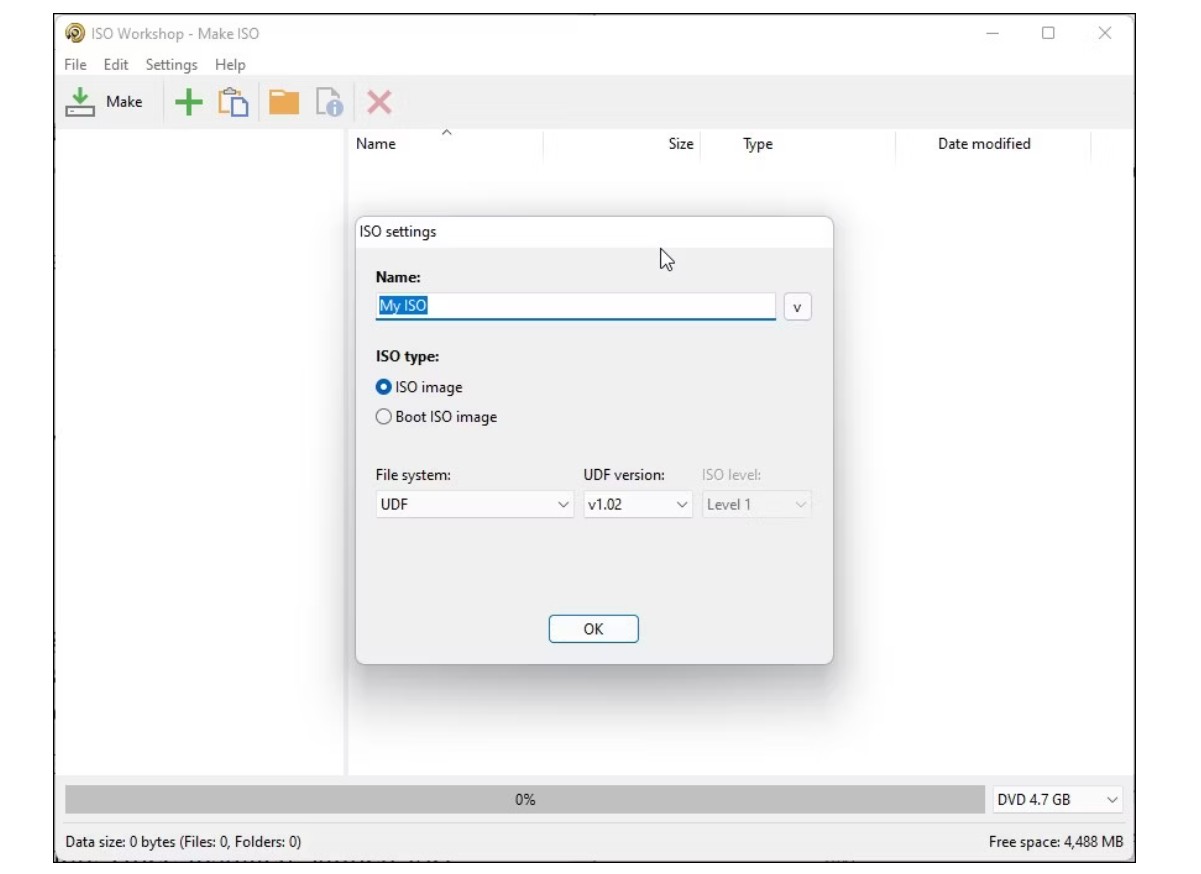Sort files by the Name column header

click(375, 143)
